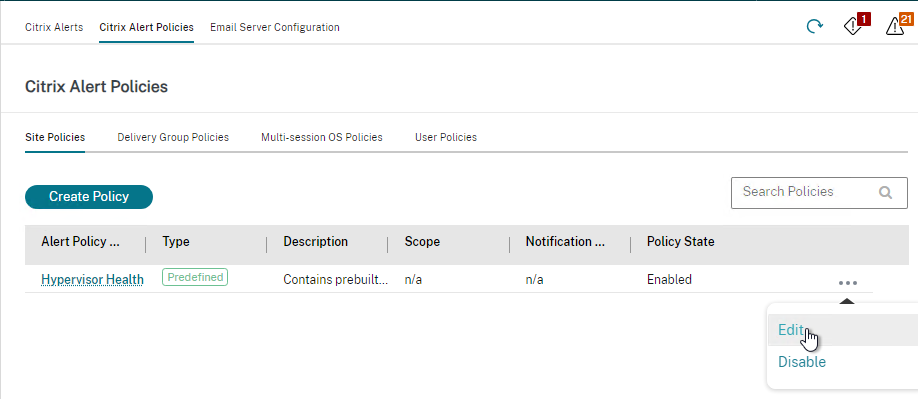
Task: Select the Citrix Alert Policies tab
Action: 146,27
